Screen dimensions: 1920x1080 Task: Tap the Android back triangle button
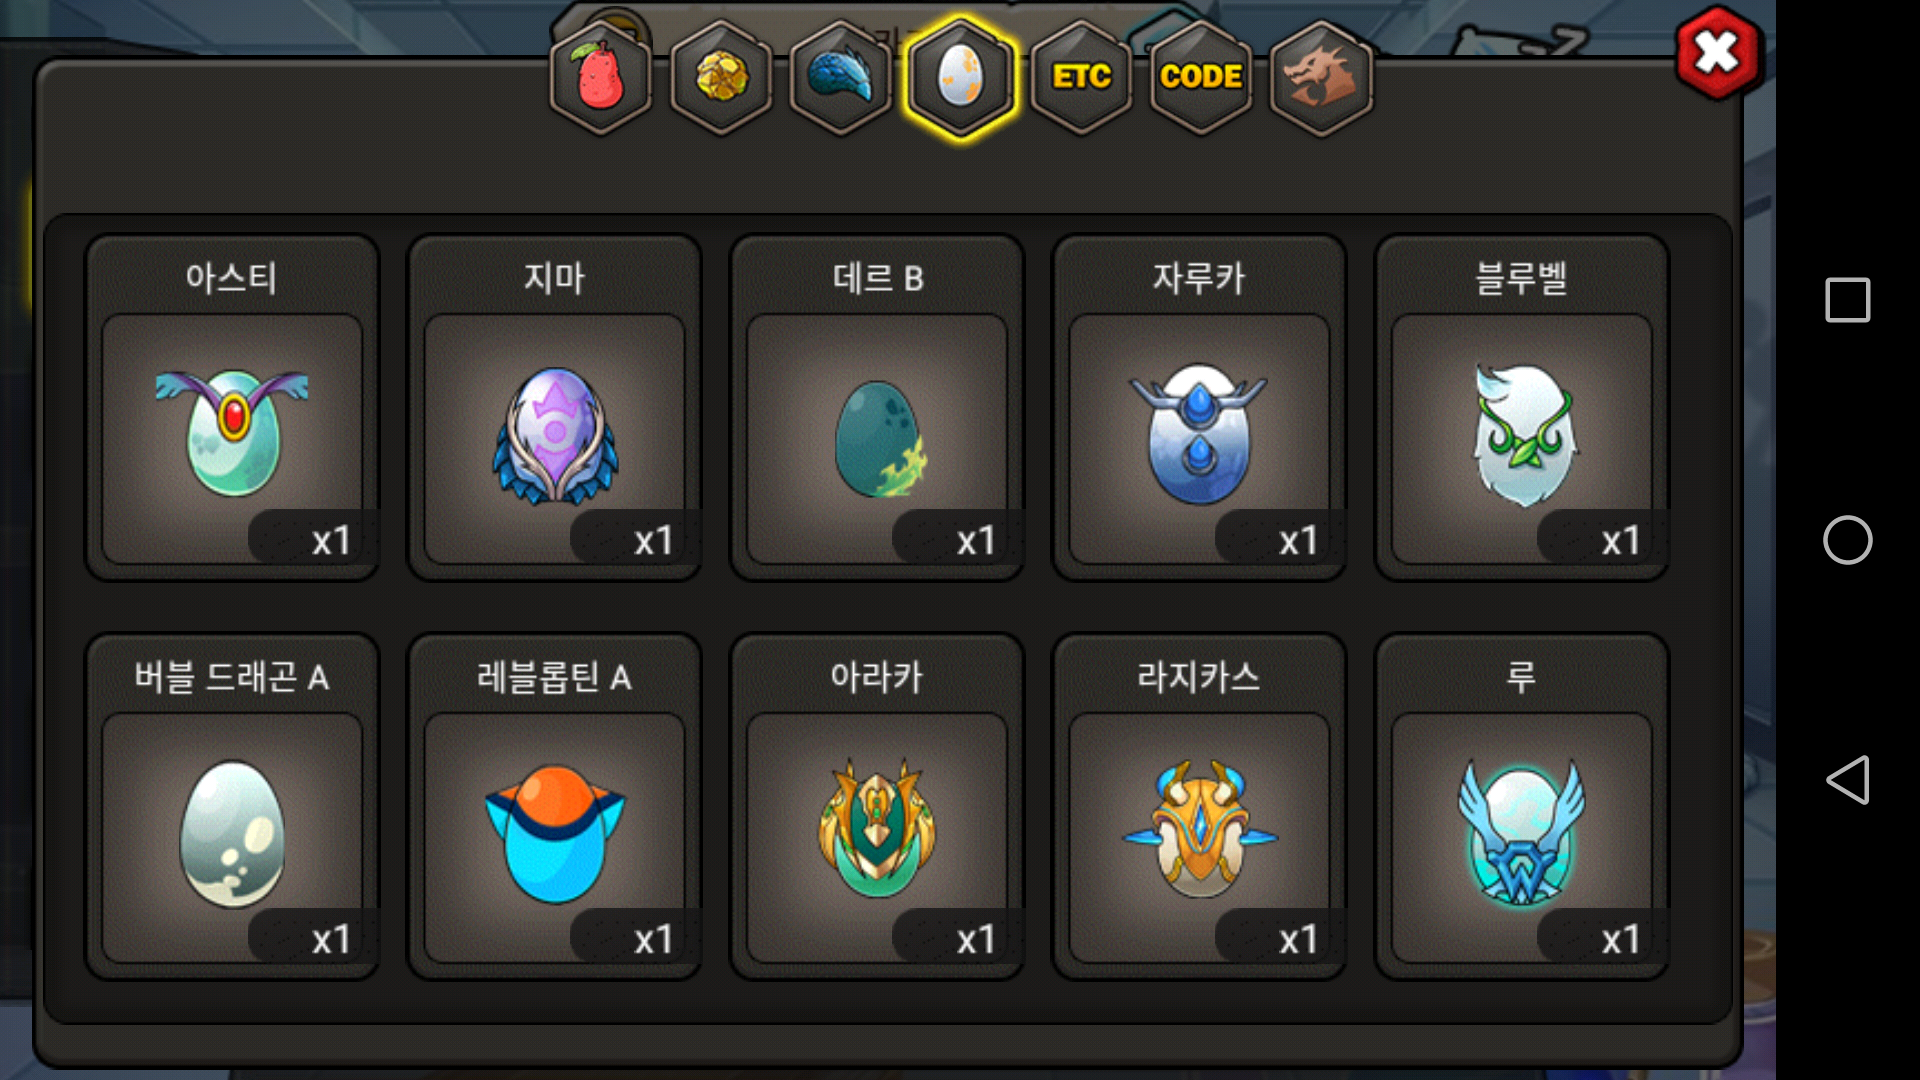1847,780
